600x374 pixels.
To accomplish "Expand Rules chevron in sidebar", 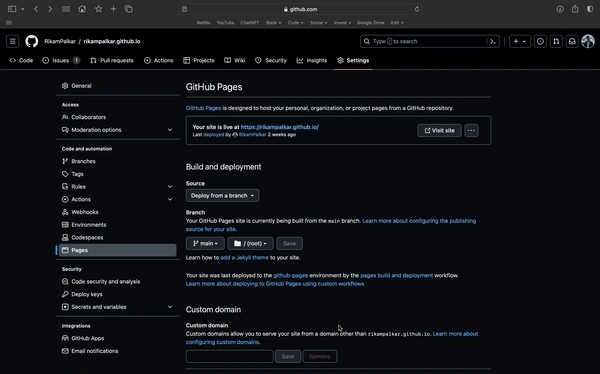I will (170, 187).
